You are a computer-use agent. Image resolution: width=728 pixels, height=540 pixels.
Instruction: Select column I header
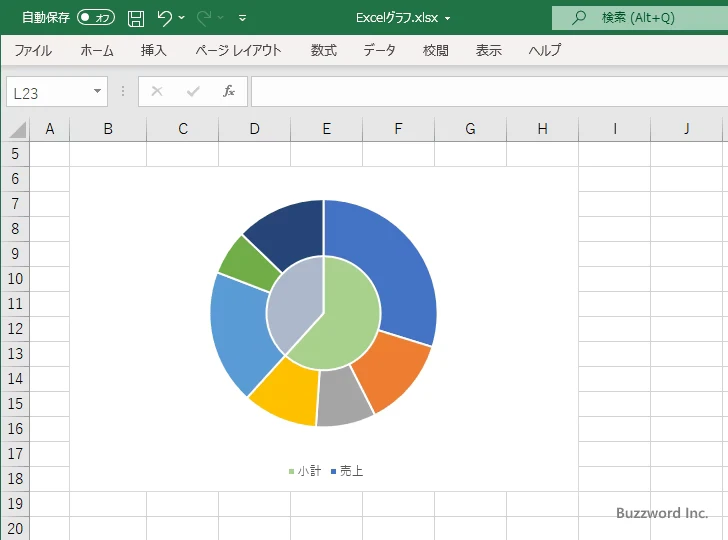pyautogui.click(x=615, y=129)
